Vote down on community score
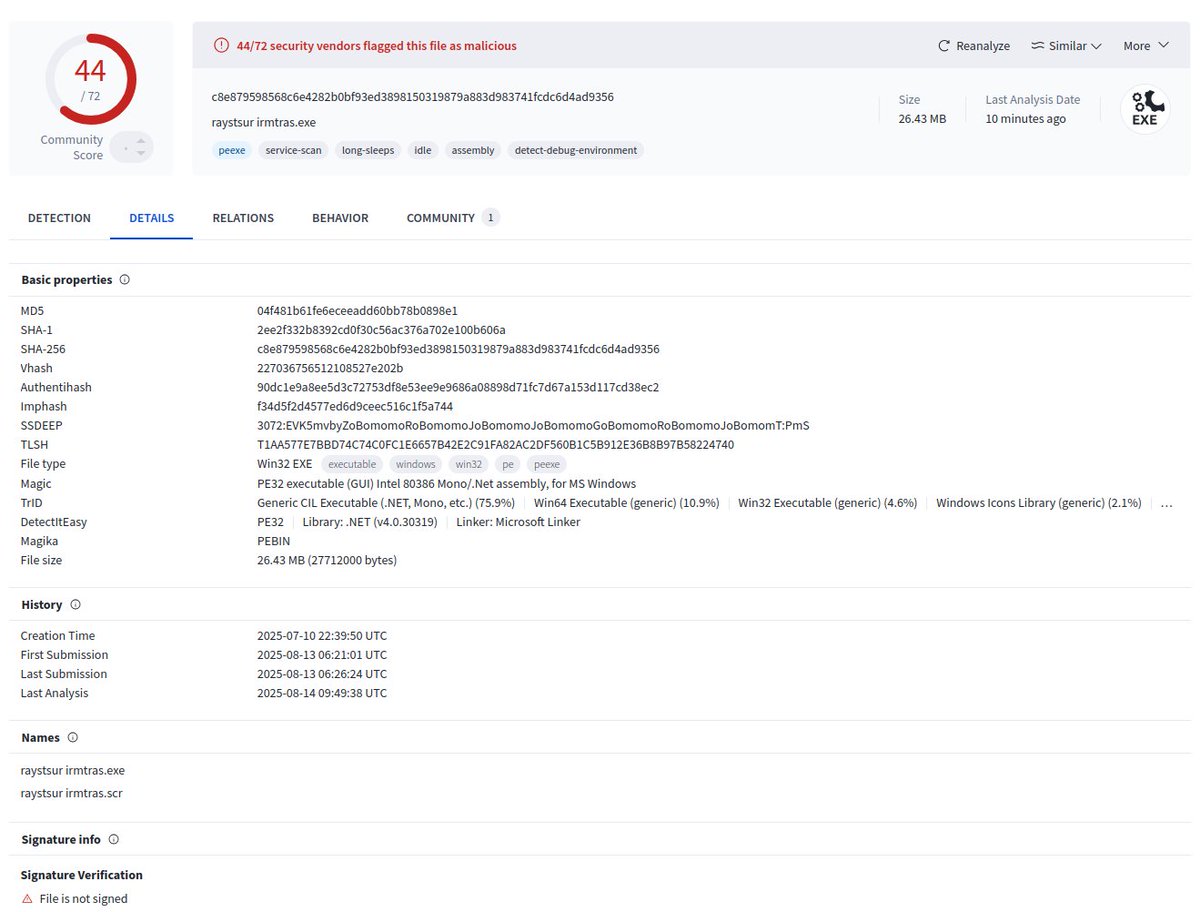 tap(141, 154)
